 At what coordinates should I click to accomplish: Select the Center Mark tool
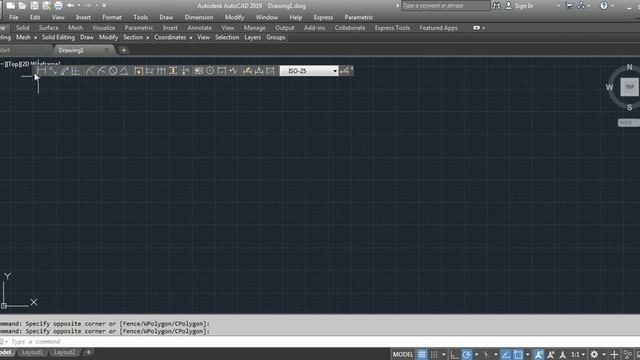tap(210, 71)
